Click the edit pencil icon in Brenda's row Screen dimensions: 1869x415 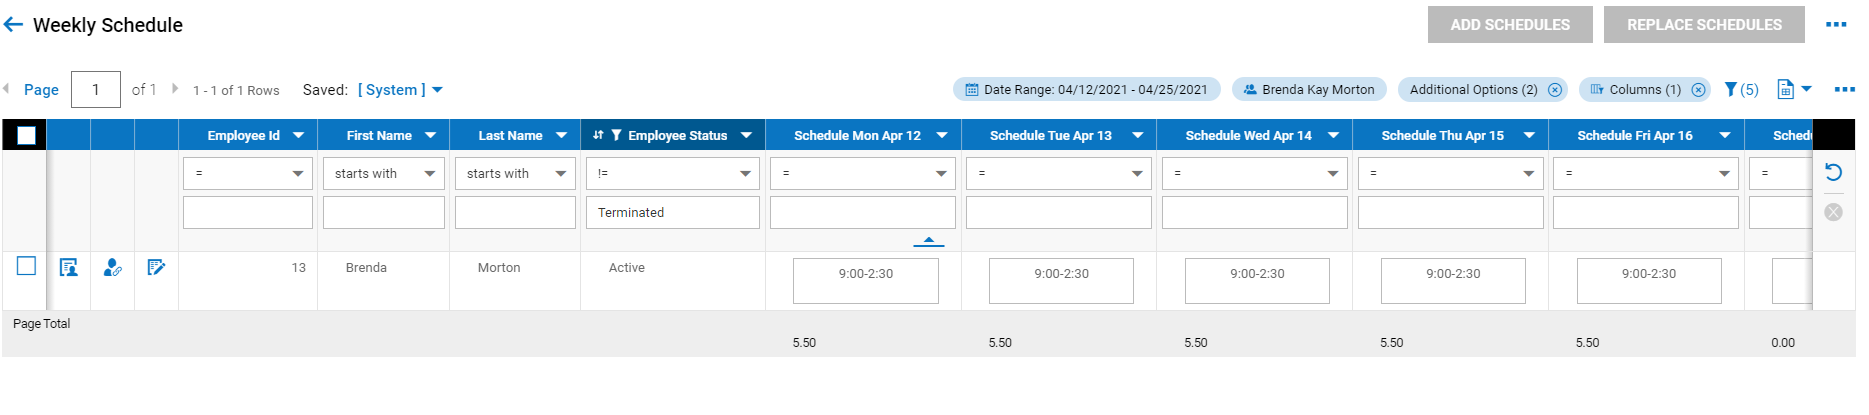[x=156, y=268]
